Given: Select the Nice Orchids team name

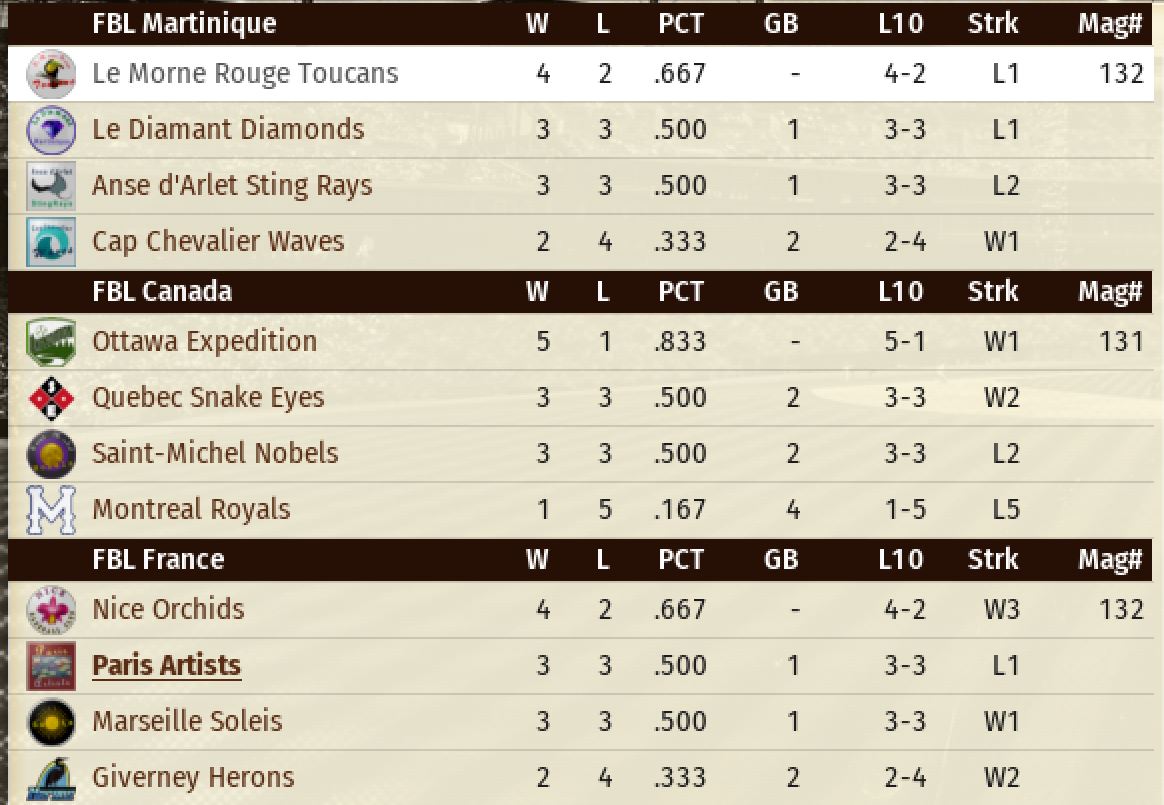Looking at the screenshot, I should 168,610.
